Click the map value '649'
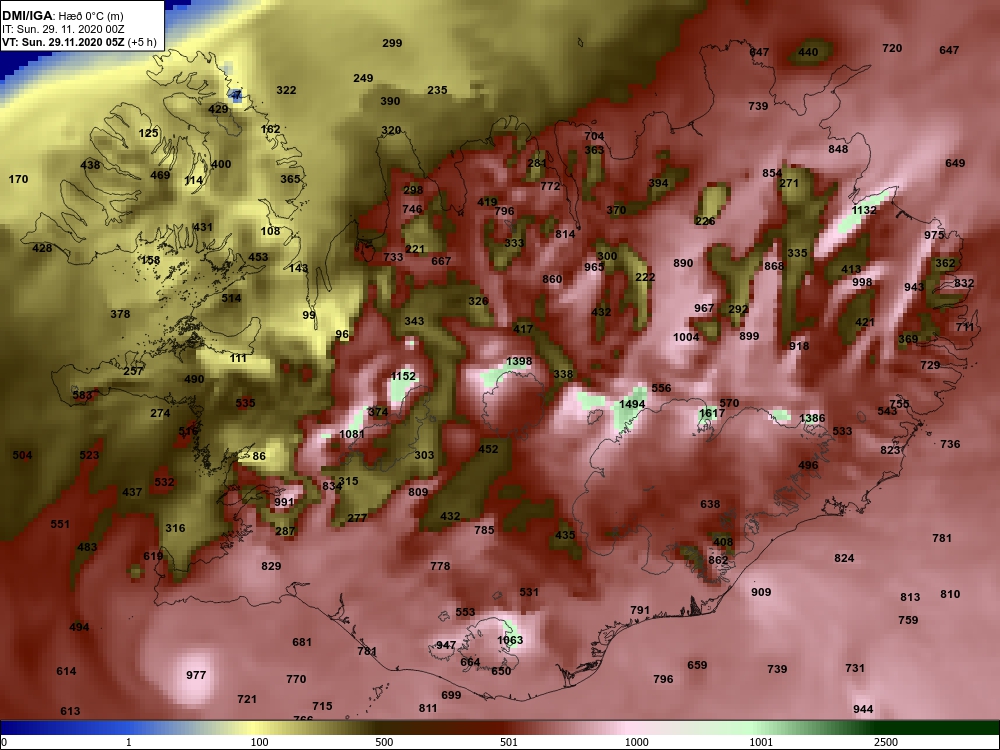Image resolution: width=1000 pixels, height=750 pixels. coord(955,163)
